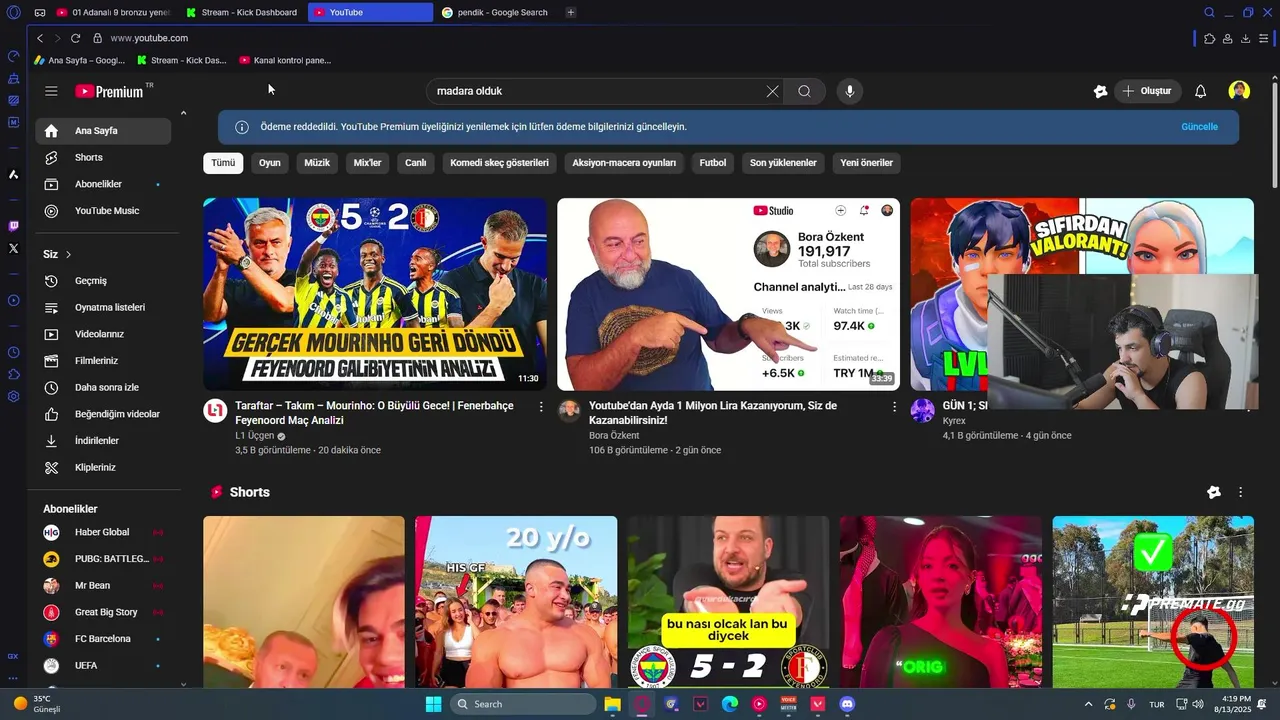Select the Müzik filter chip
The width and height of the screenshot is (1280, 720).
317,163
